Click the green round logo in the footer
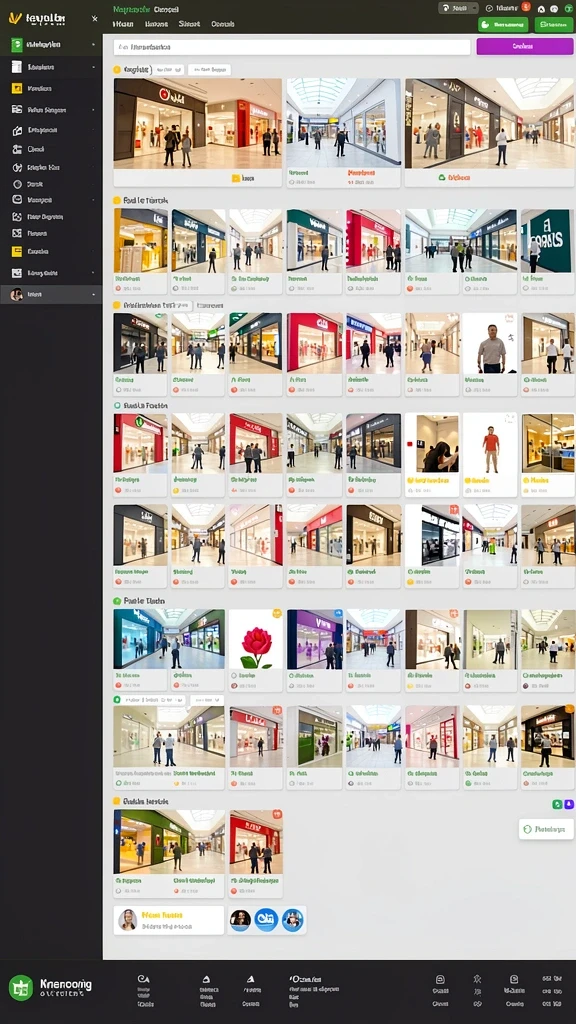The height and width of the screenshot is (1024, 576). [21, 987]
